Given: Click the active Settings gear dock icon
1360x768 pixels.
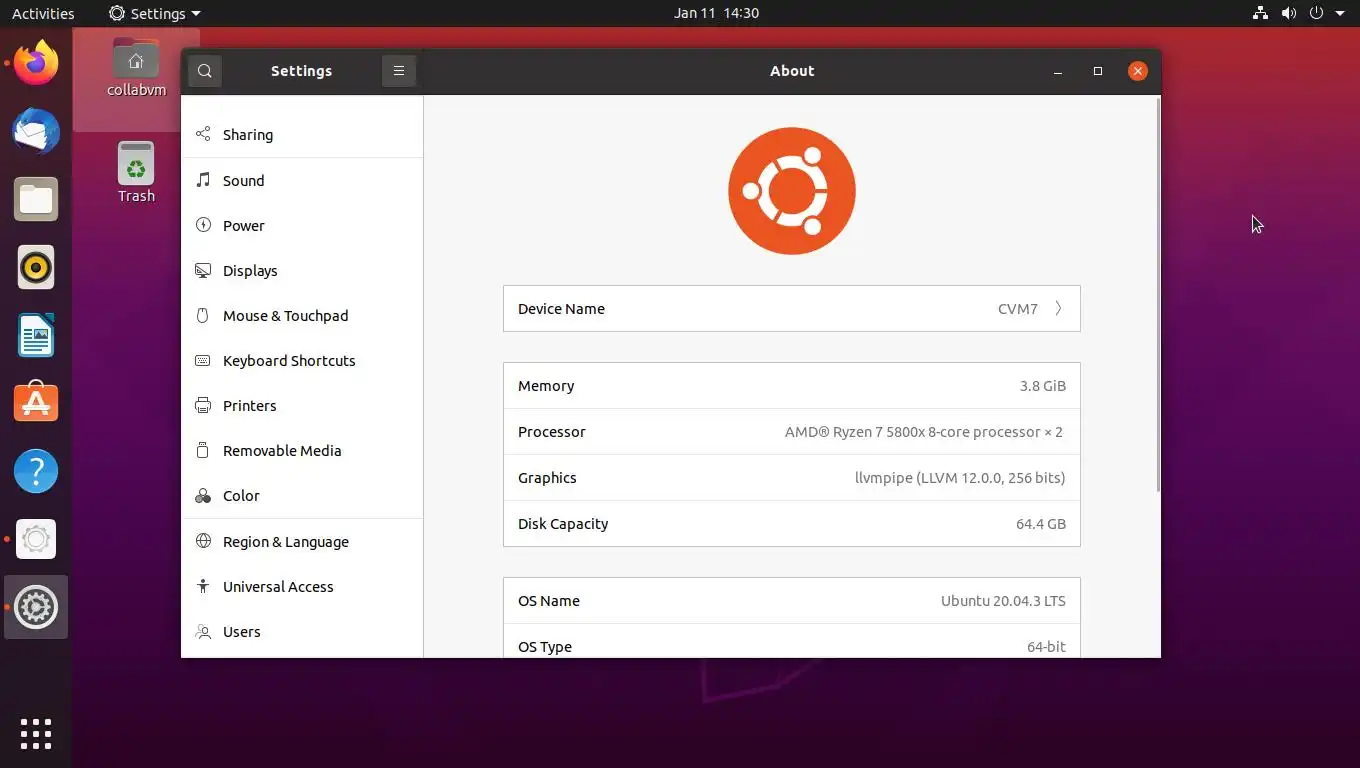Looking at the screenshot, I should pos(36,607).
